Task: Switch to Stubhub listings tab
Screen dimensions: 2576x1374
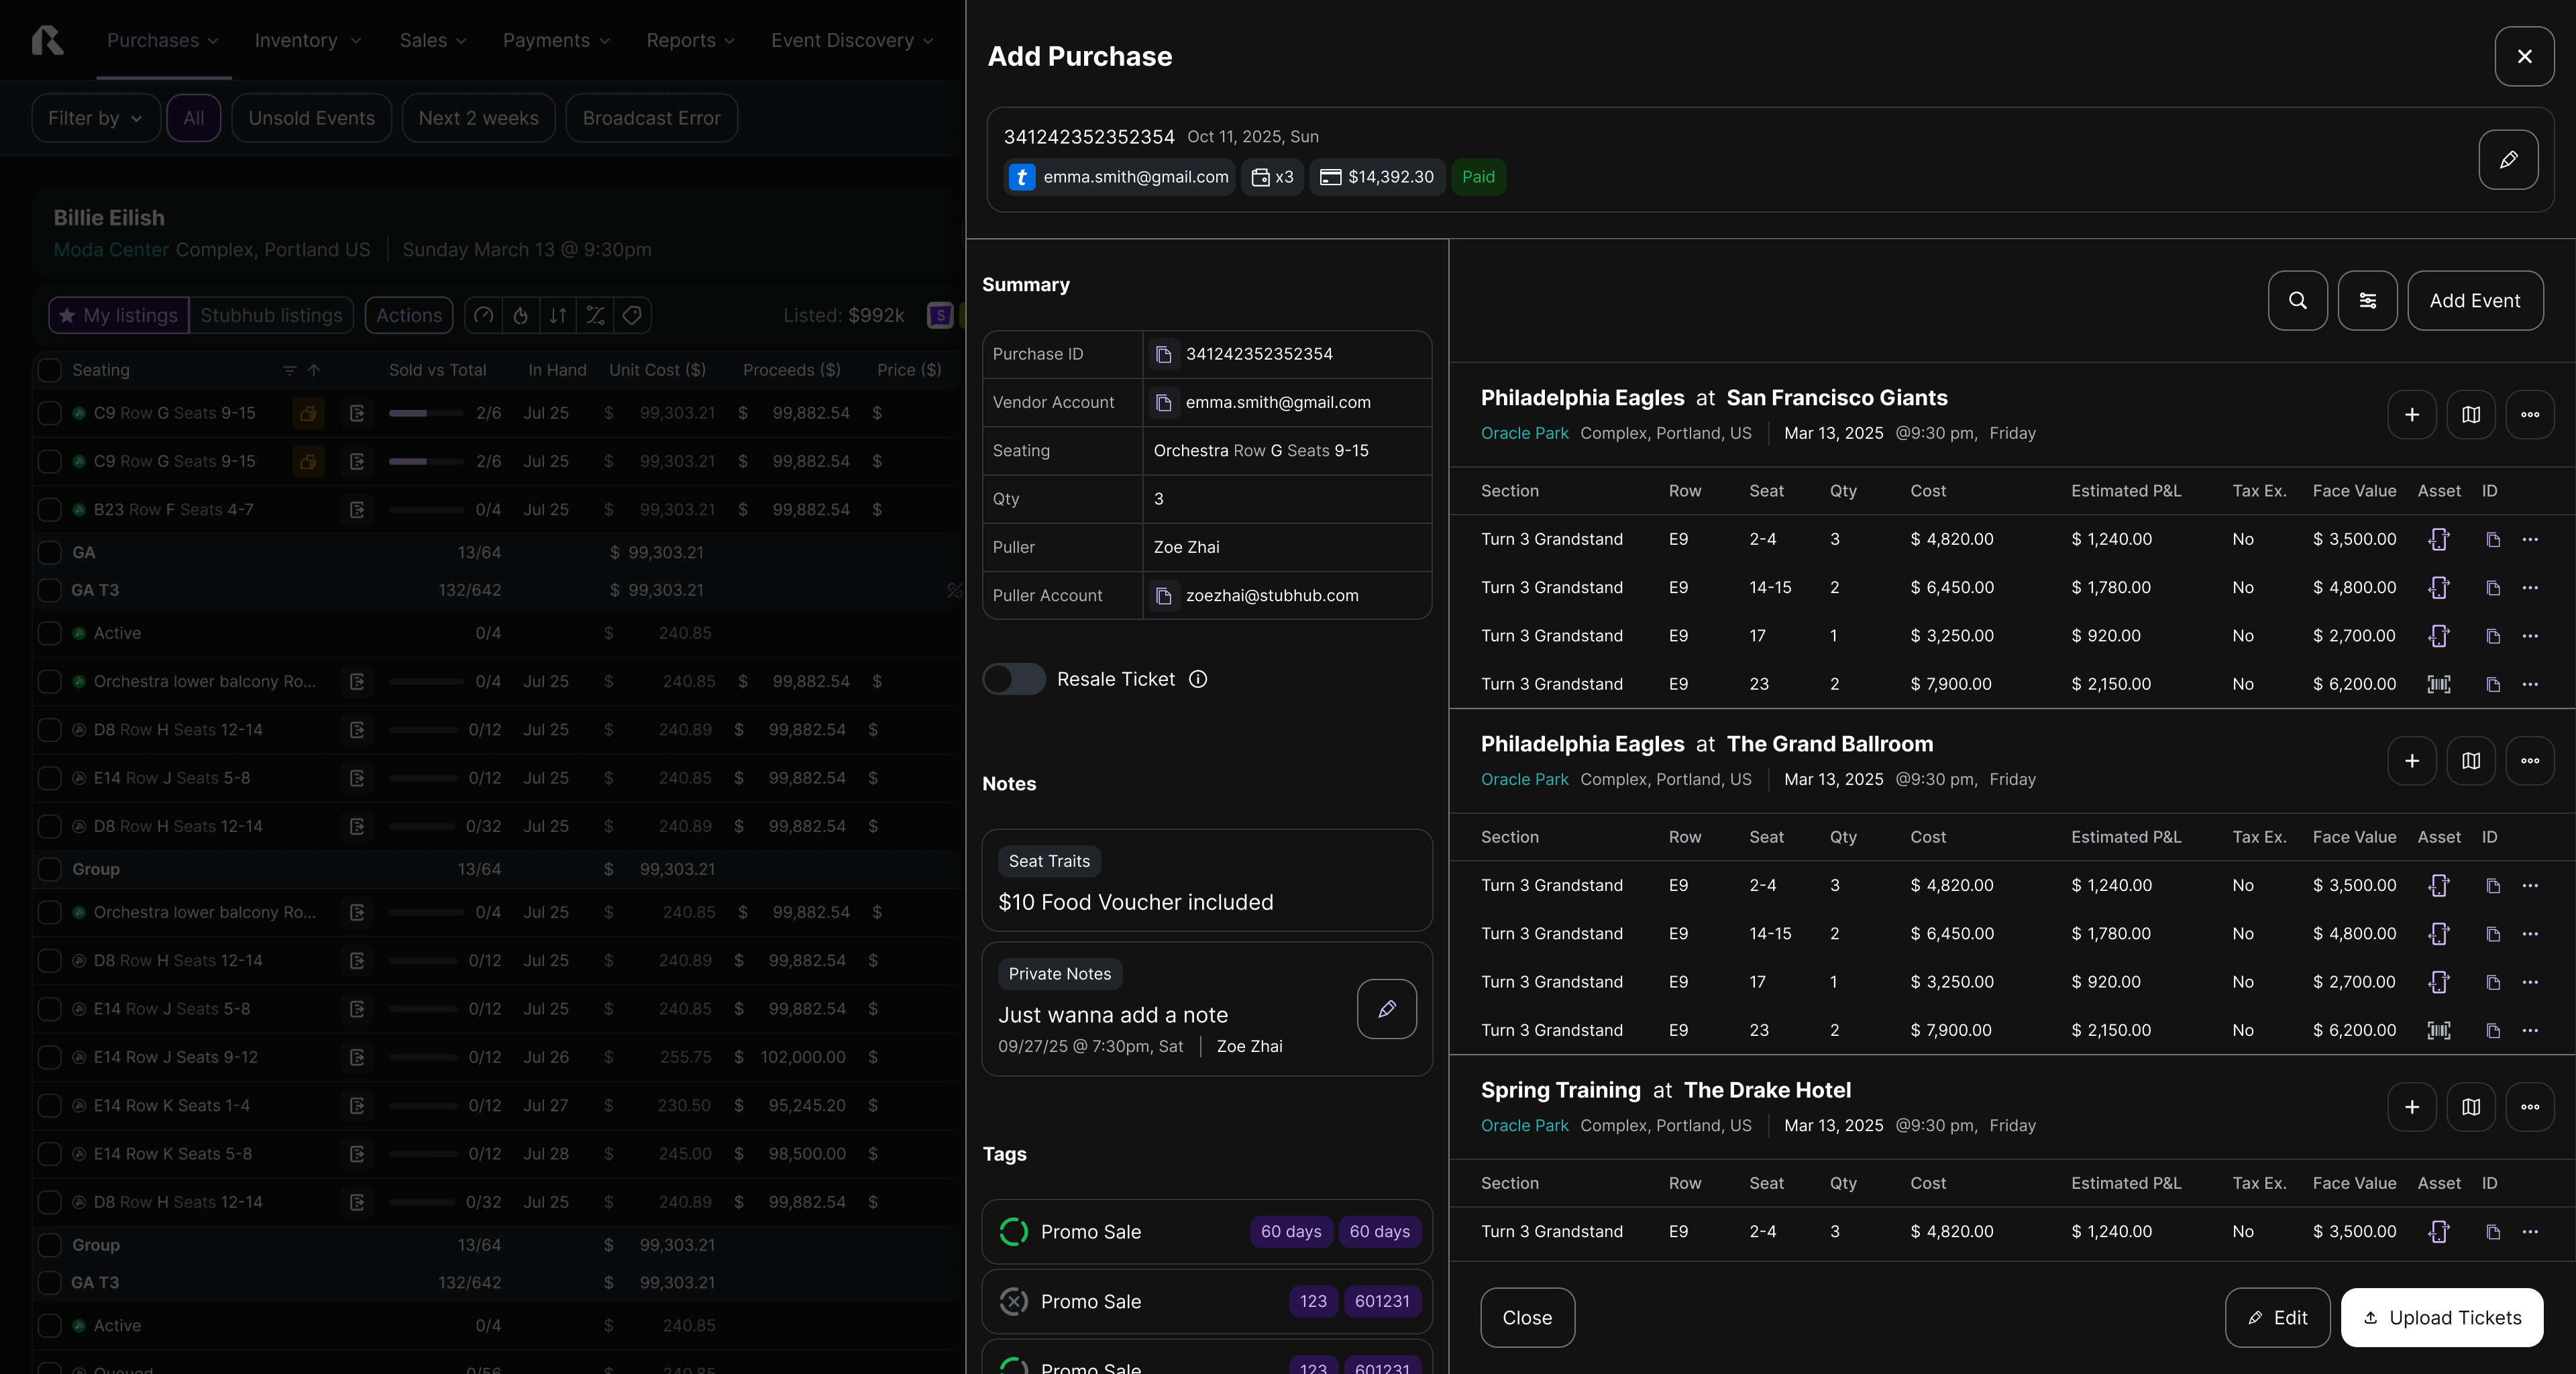Action: click(x=271, y=315)
